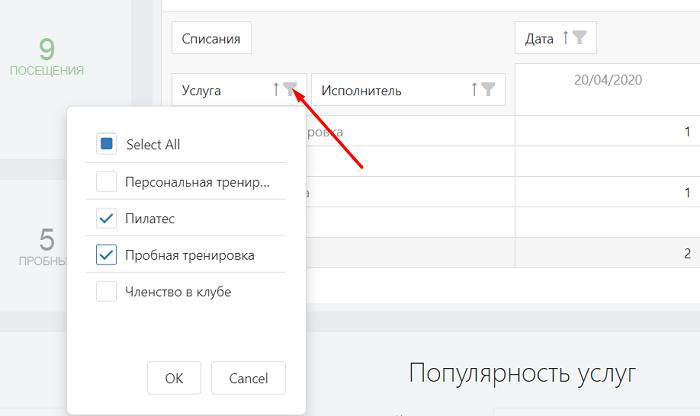Click the Популярность услуг heading
The image size is (700, 416).
(522, 373)
